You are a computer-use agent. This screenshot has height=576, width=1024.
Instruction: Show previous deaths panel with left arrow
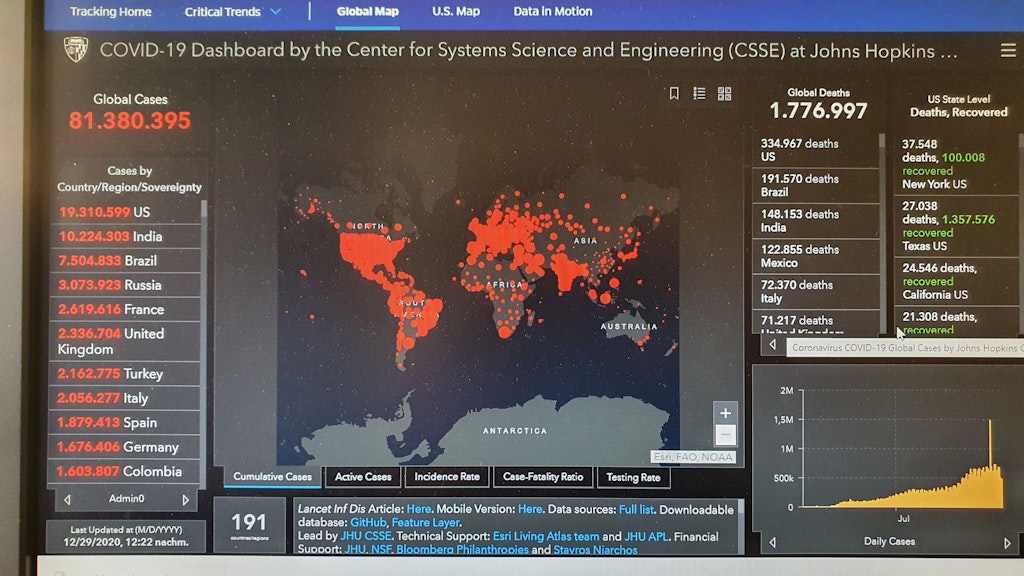tap(773, 344)
